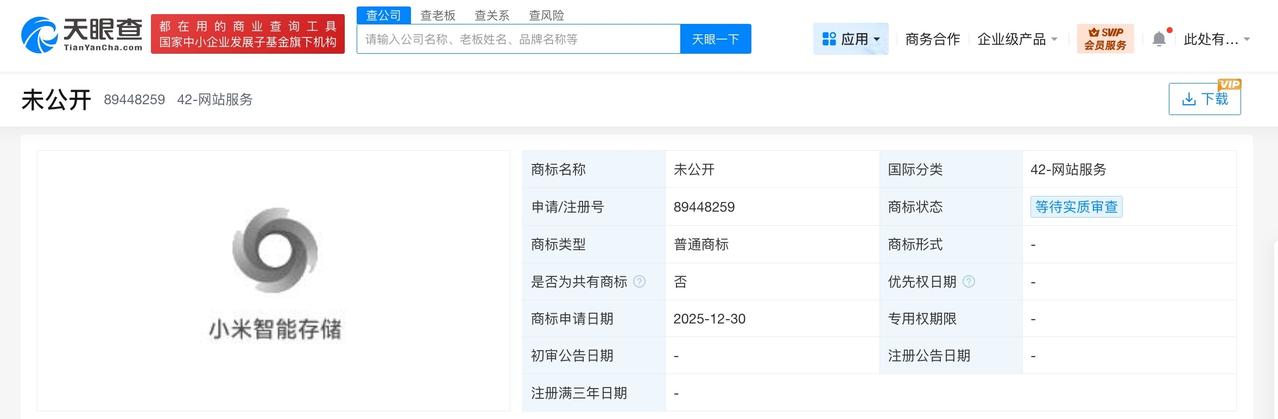Click the download icon in 下载 button
Image resolution: width=1278 pixels, height=419 pixels.
pyautogui.click(x=1189, y=99)
